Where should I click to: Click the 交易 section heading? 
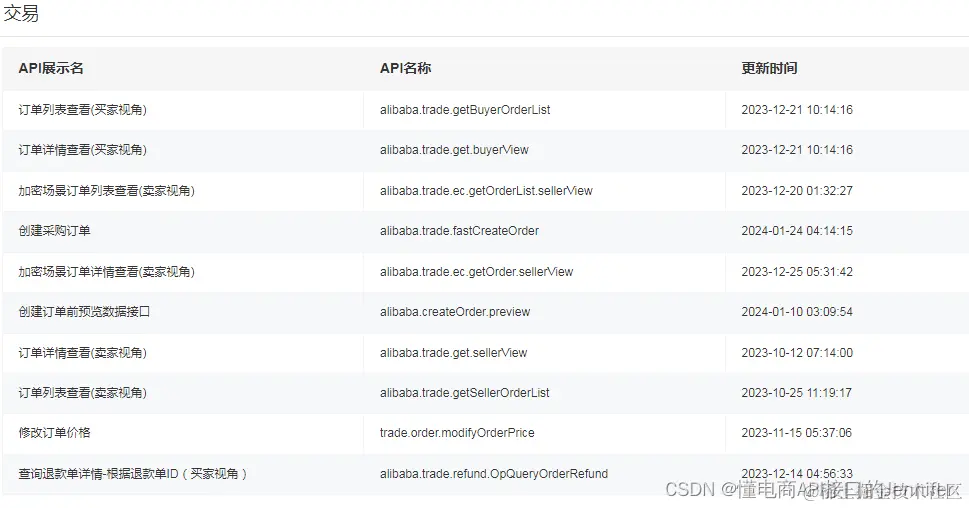(x=22, y=13)
